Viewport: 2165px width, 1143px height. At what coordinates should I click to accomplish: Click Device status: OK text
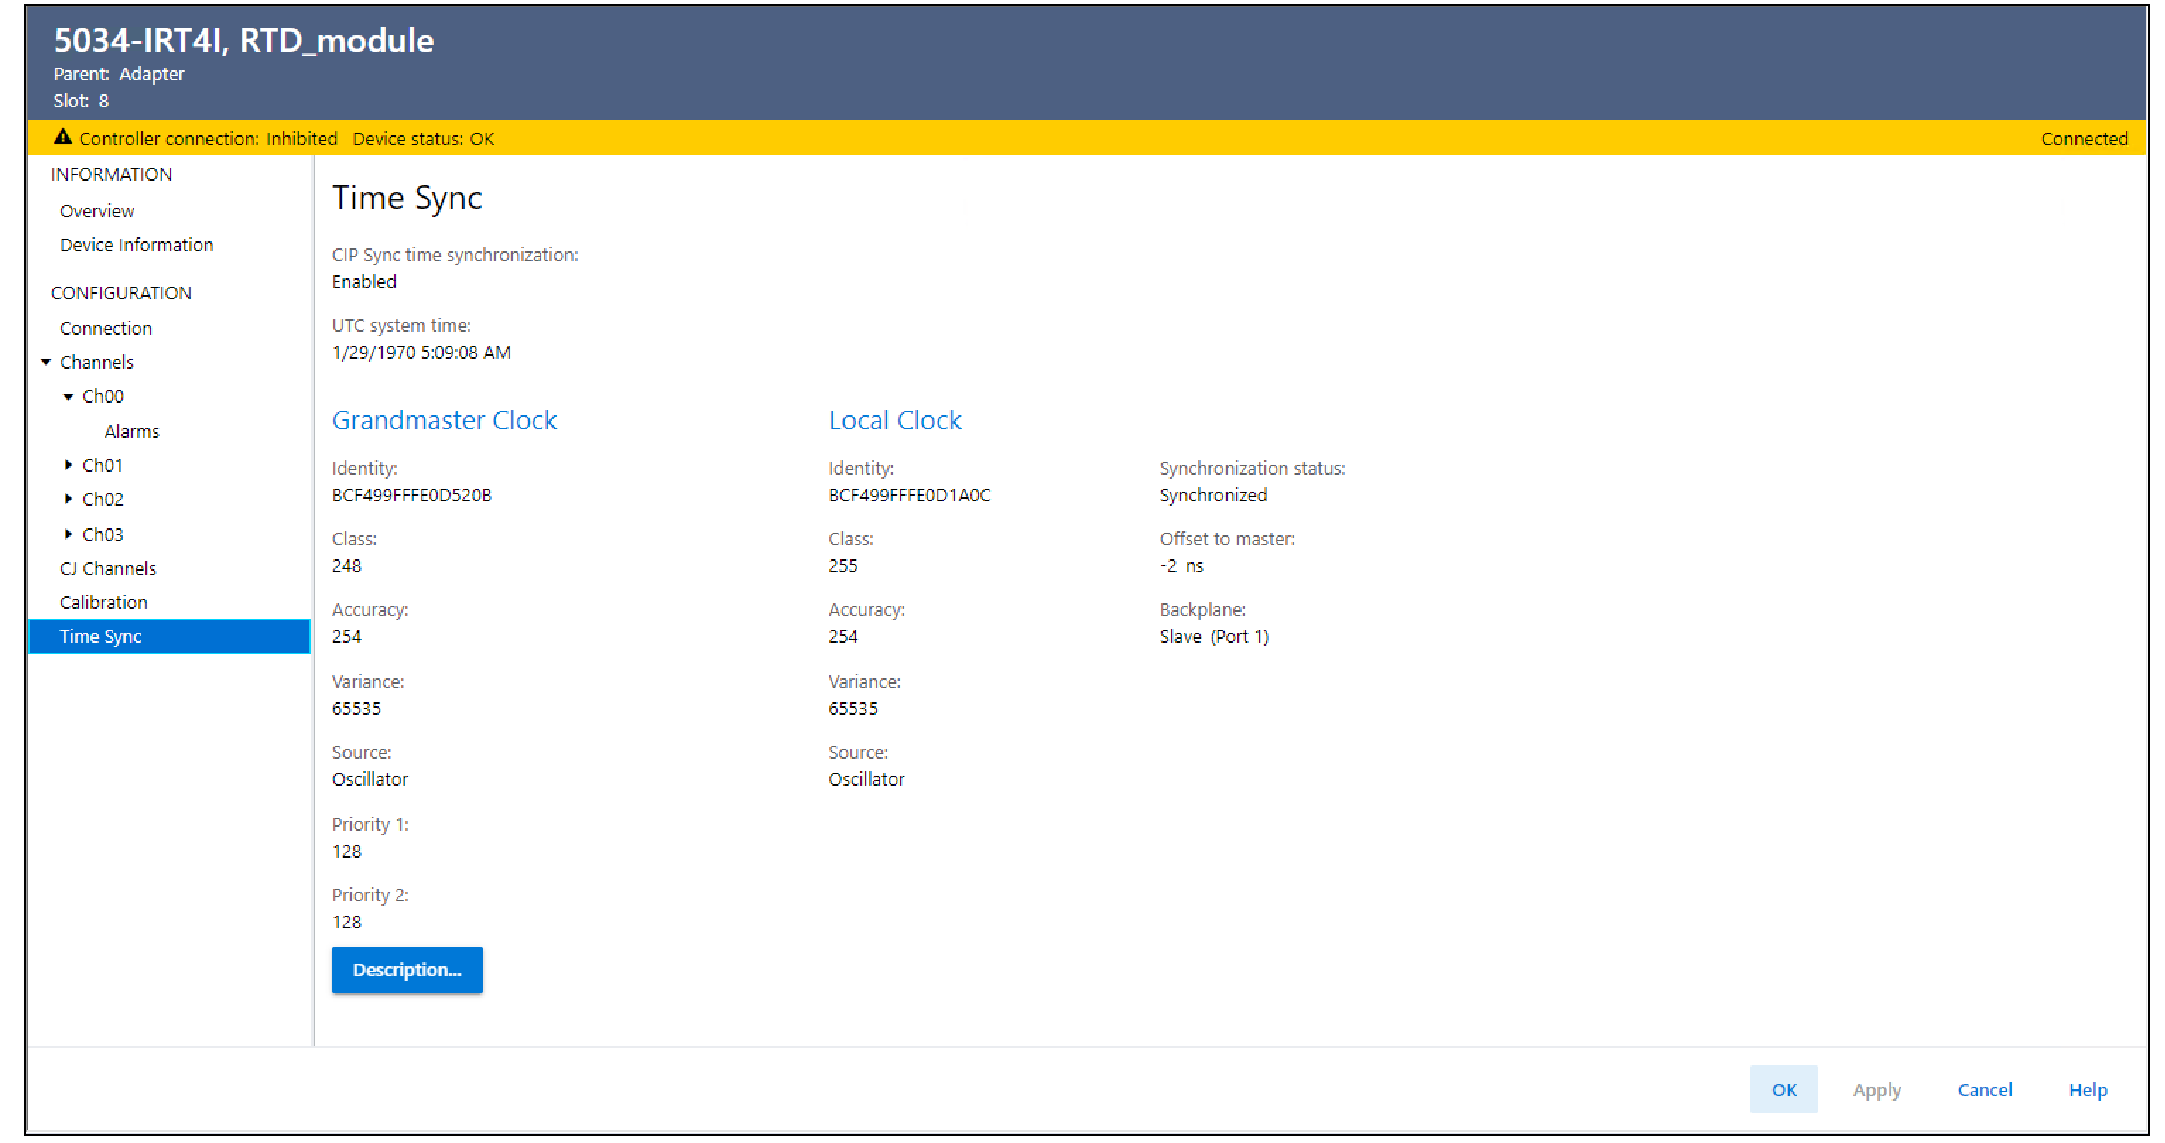point(423,139)
